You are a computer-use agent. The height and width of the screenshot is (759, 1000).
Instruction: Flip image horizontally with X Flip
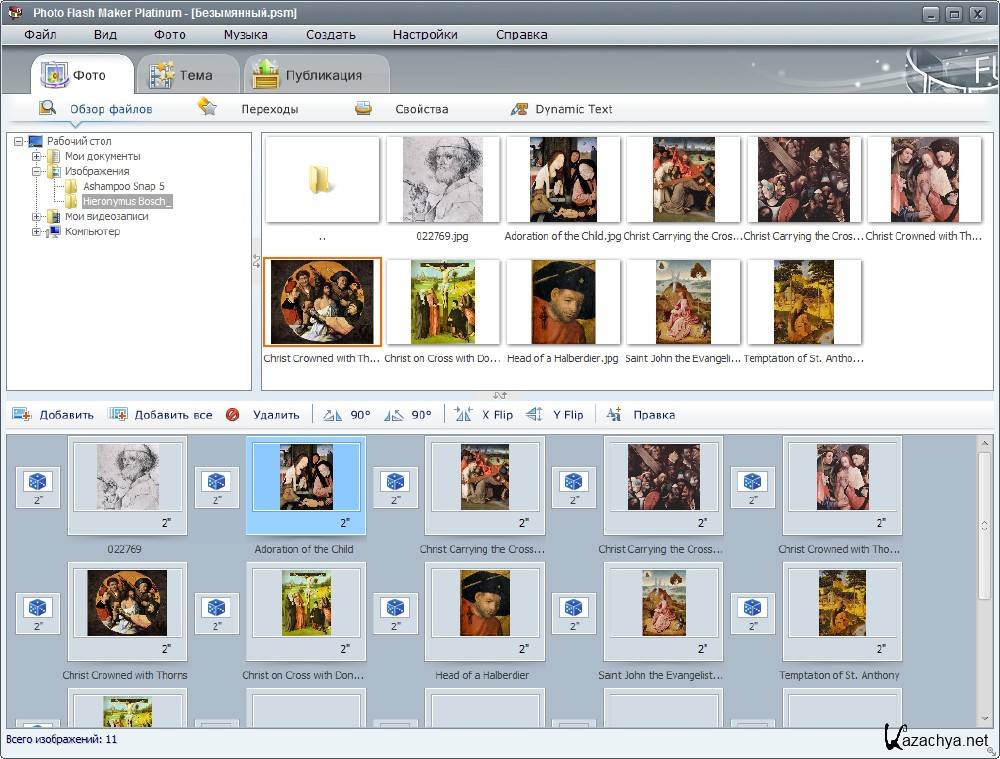tap(463, 414)
